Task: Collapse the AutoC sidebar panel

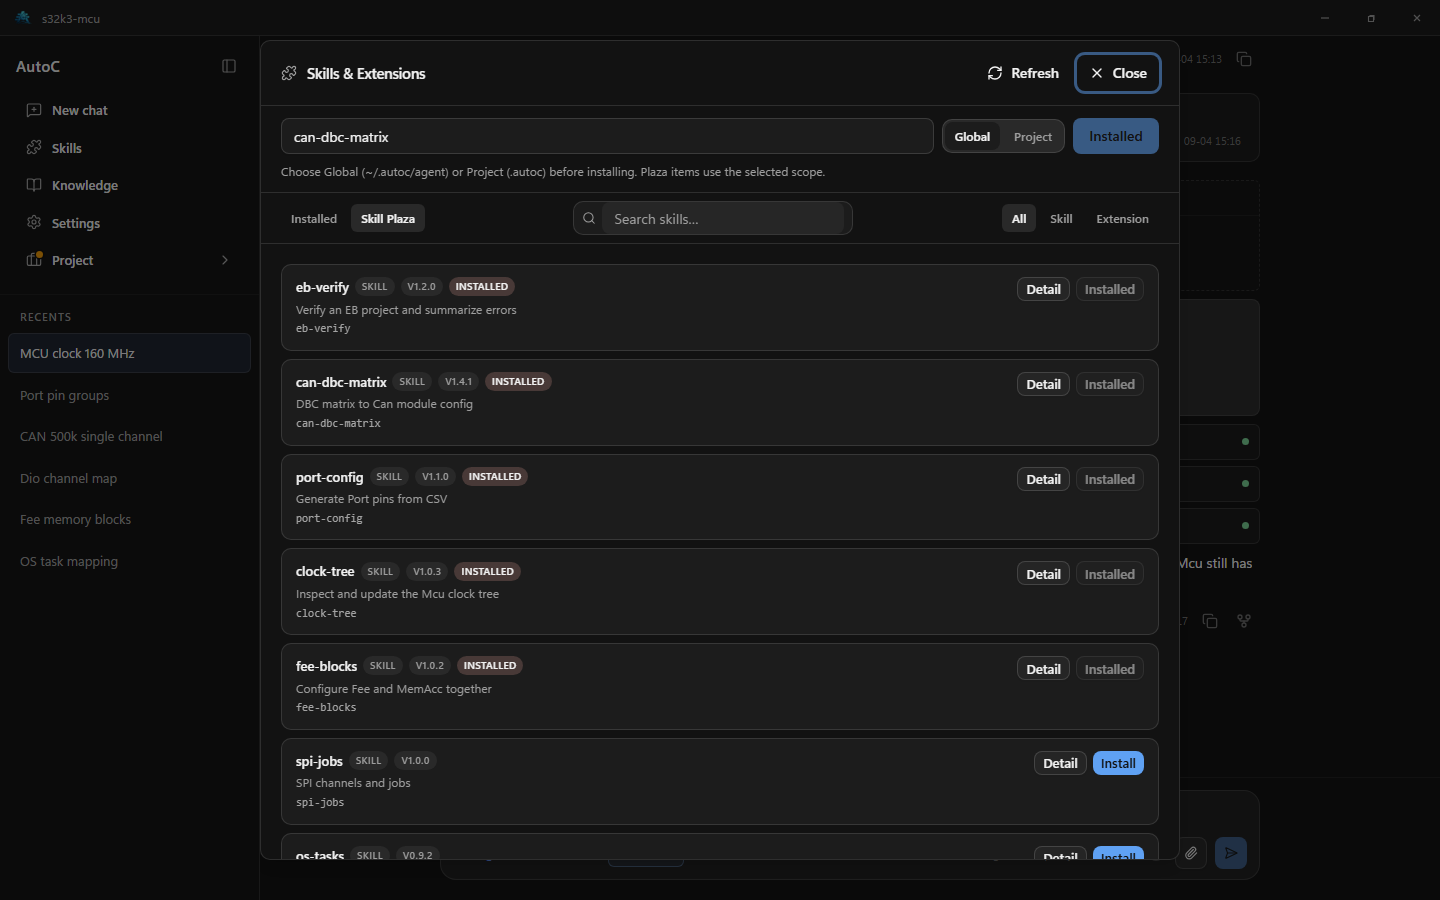Action: pos(229,66)
